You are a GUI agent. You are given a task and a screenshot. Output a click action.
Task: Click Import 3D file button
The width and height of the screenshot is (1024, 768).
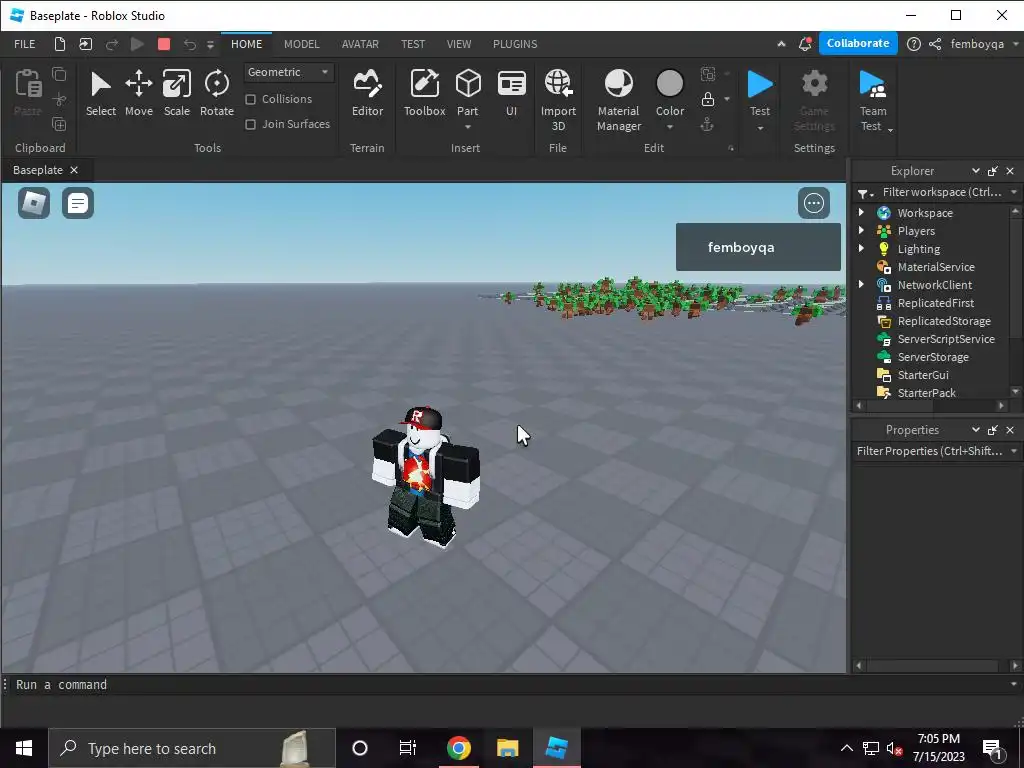[558, 101]
